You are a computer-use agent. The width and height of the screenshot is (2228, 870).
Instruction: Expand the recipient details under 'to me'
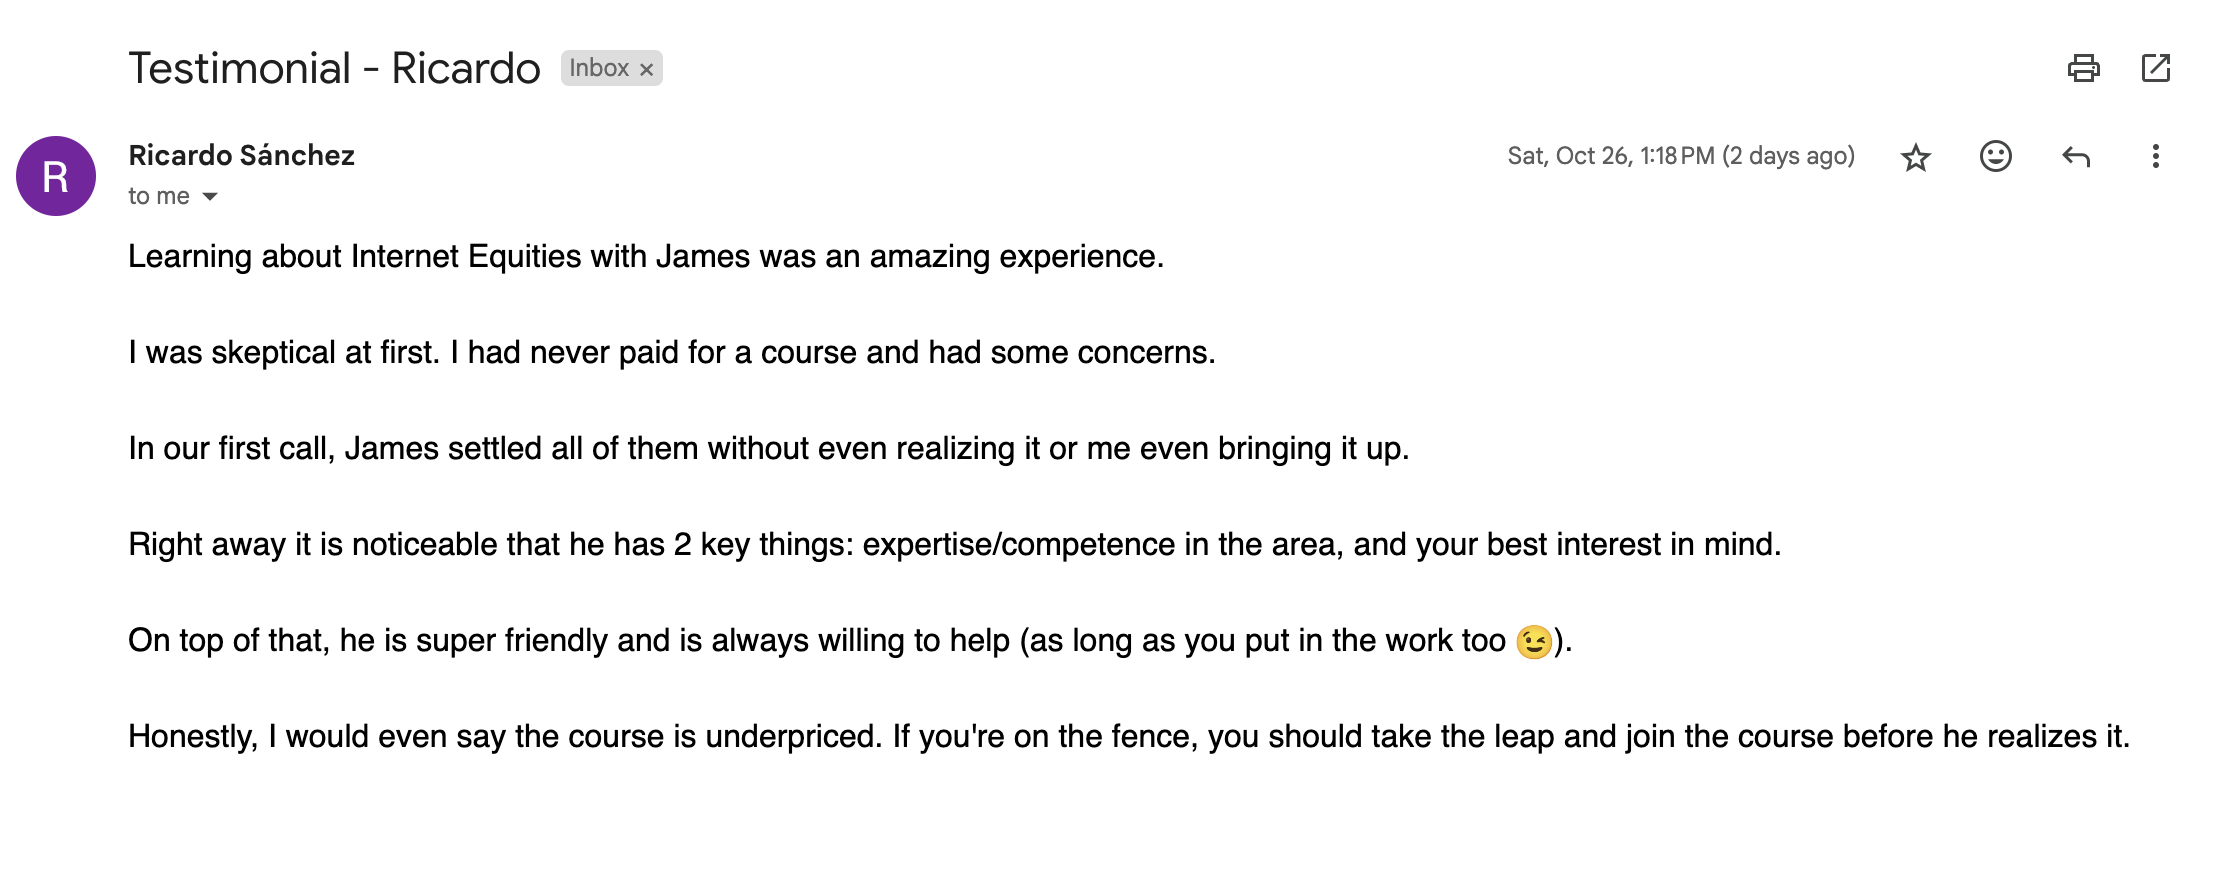click(210, 196)
